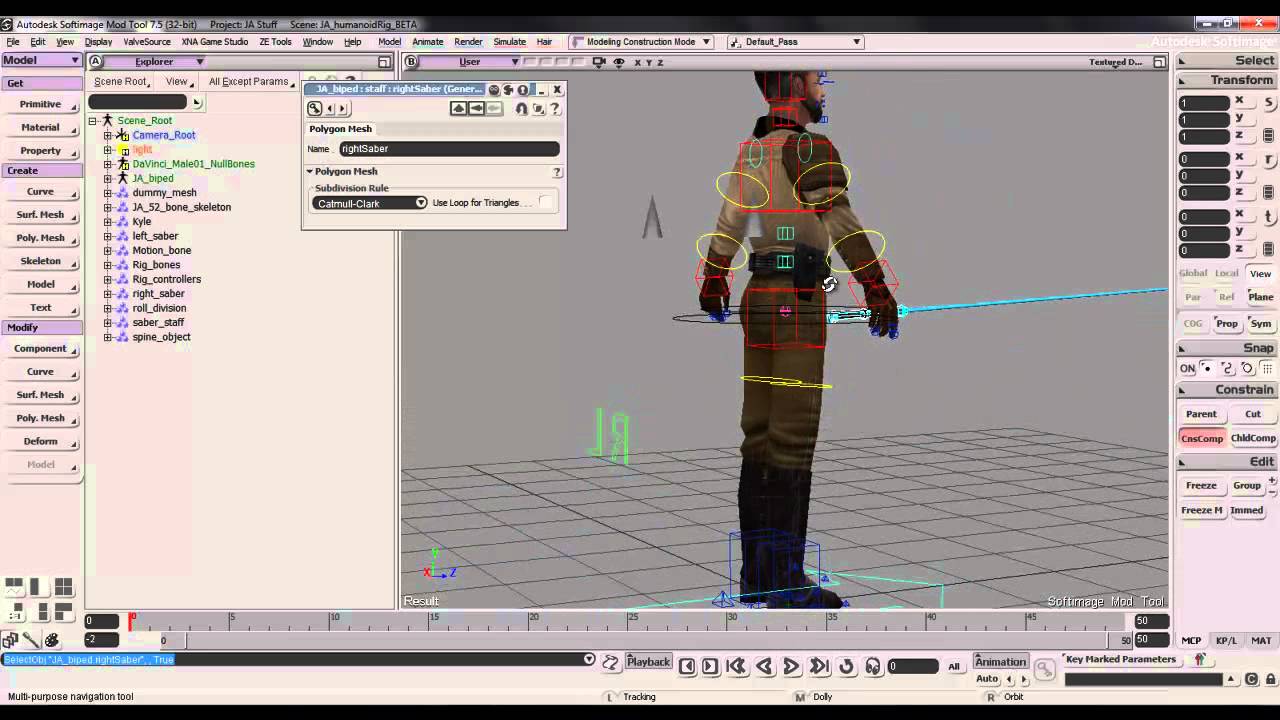Toggle Prop proportional modeling
Viewport: 1280px width, 720px height.
[1227, 324]
